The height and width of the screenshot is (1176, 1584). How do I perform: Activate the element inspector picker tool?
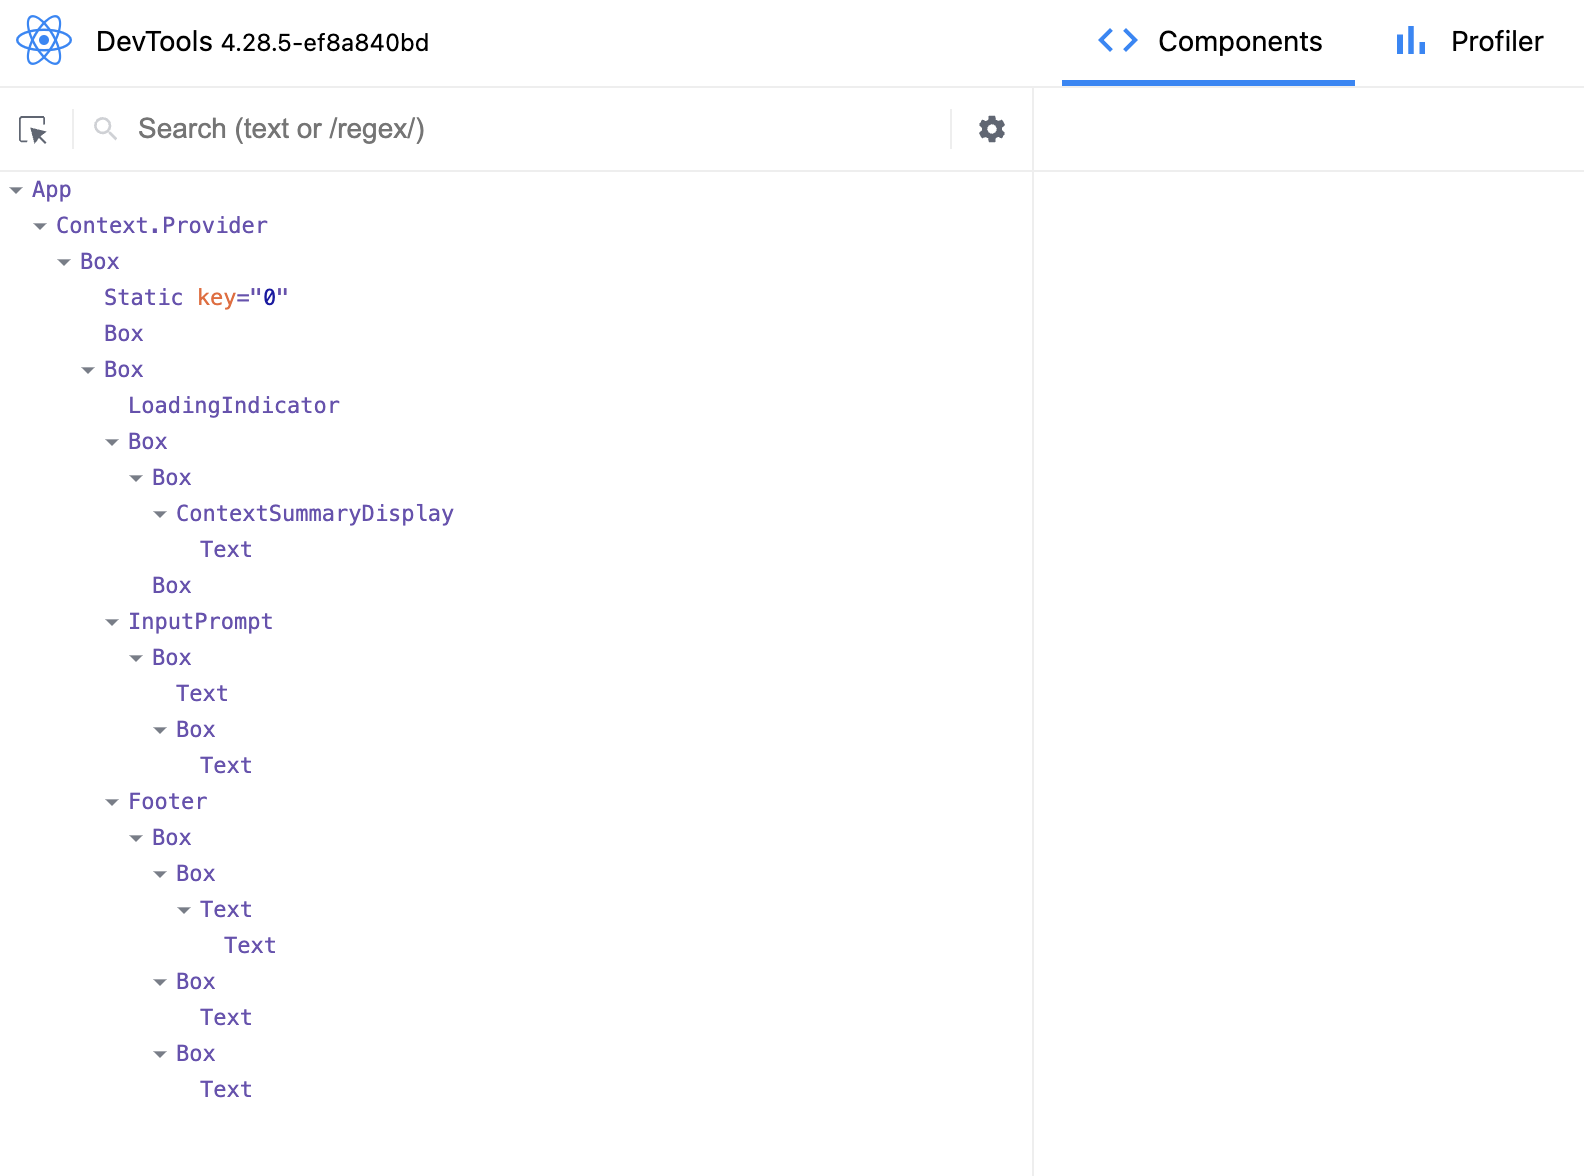[33, 130]
